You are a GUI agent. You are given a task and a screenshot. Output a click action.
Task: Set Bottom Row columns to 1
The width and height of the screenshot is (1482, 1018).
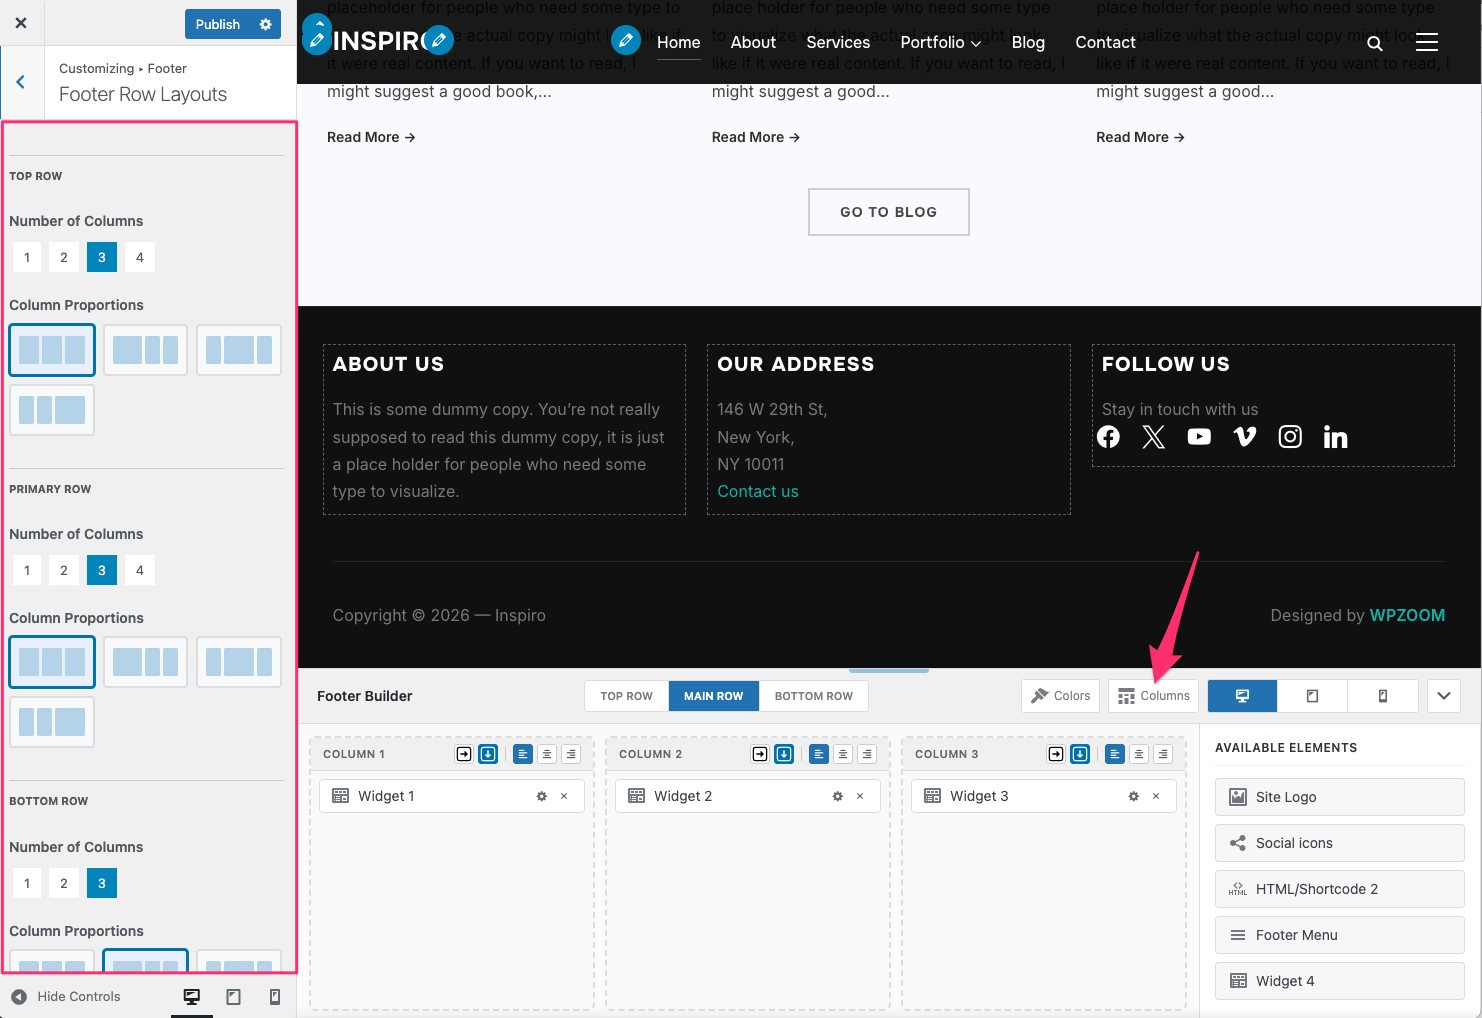click(x=27, y=883)
